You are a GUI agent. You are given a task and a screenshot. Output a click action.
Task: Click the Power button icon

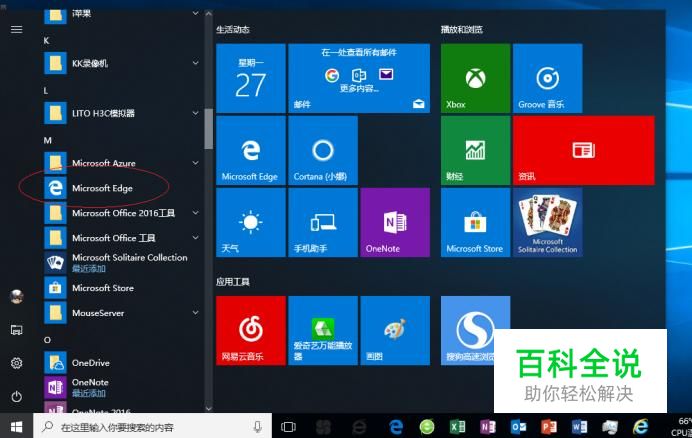tap(16, 396)
